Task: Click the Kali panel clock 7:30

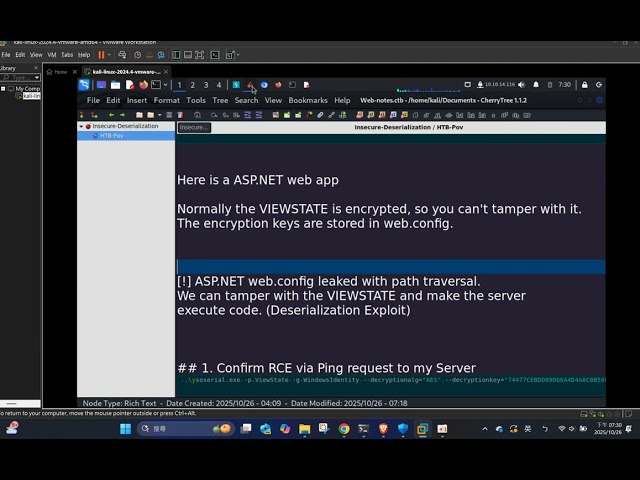Action: tap(564, 84)
